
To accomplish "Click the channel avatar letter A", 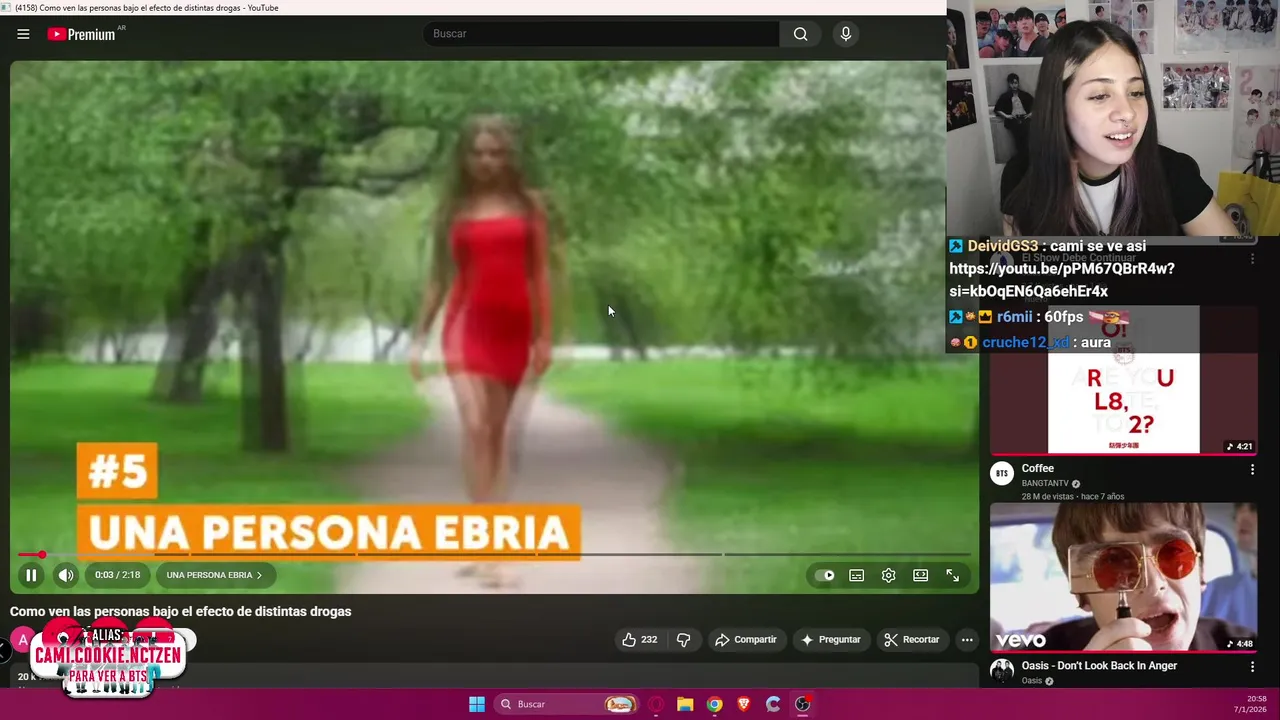I will coord(22,640).
